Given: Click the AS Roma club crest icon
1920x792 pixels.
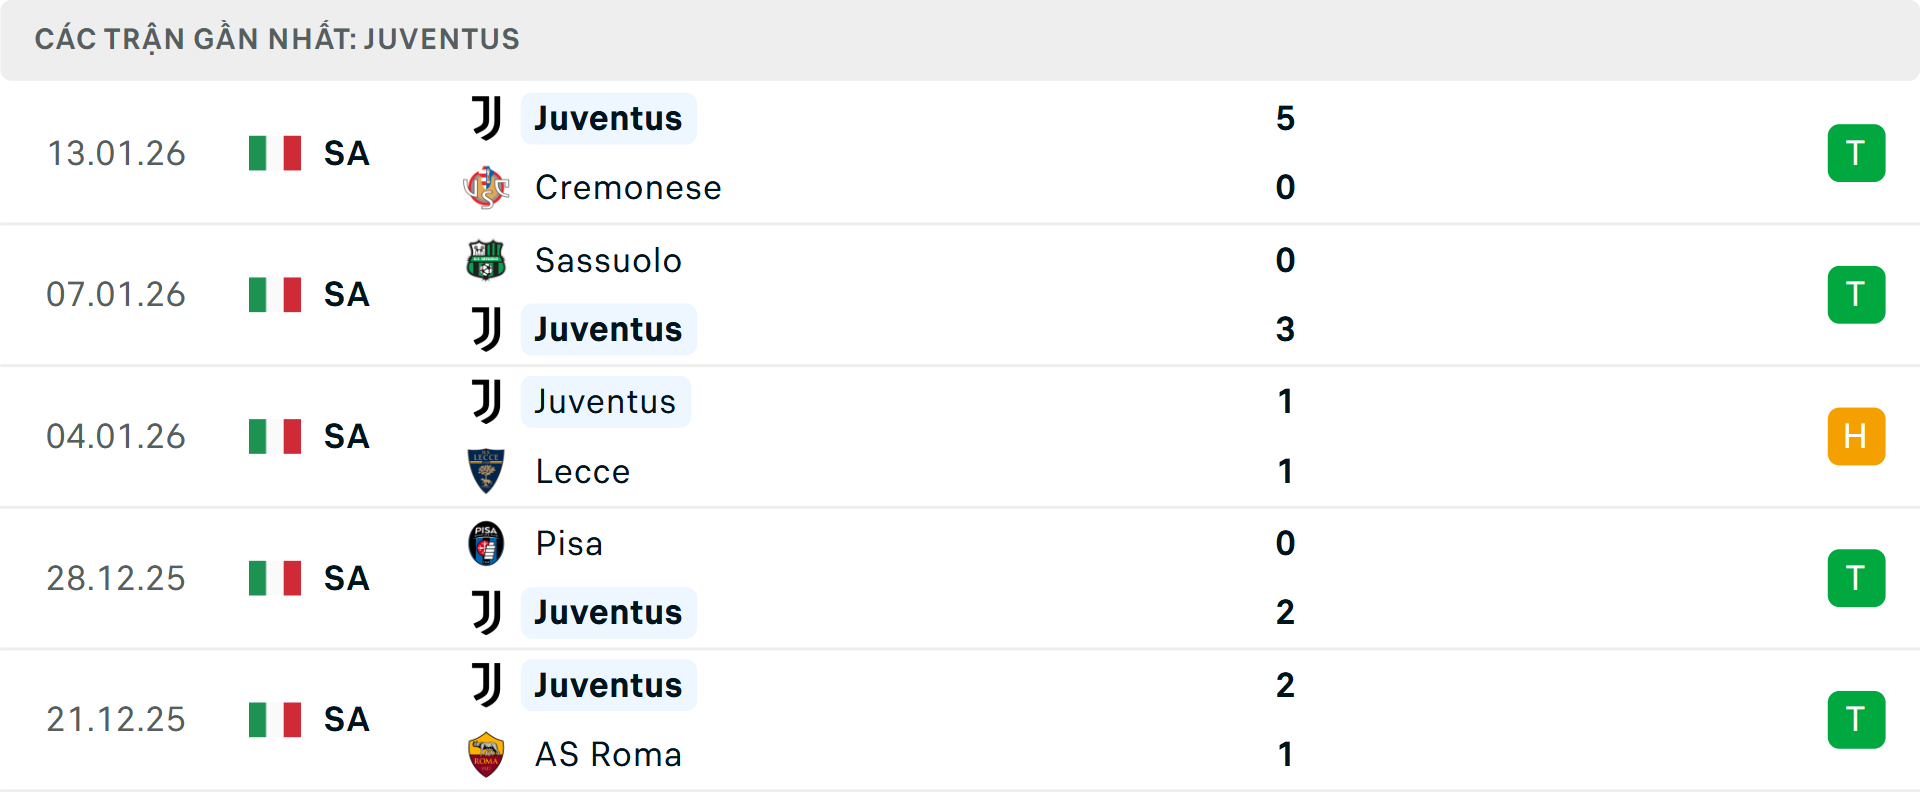Looking at the screenshot, I should [x=486, y=754].
